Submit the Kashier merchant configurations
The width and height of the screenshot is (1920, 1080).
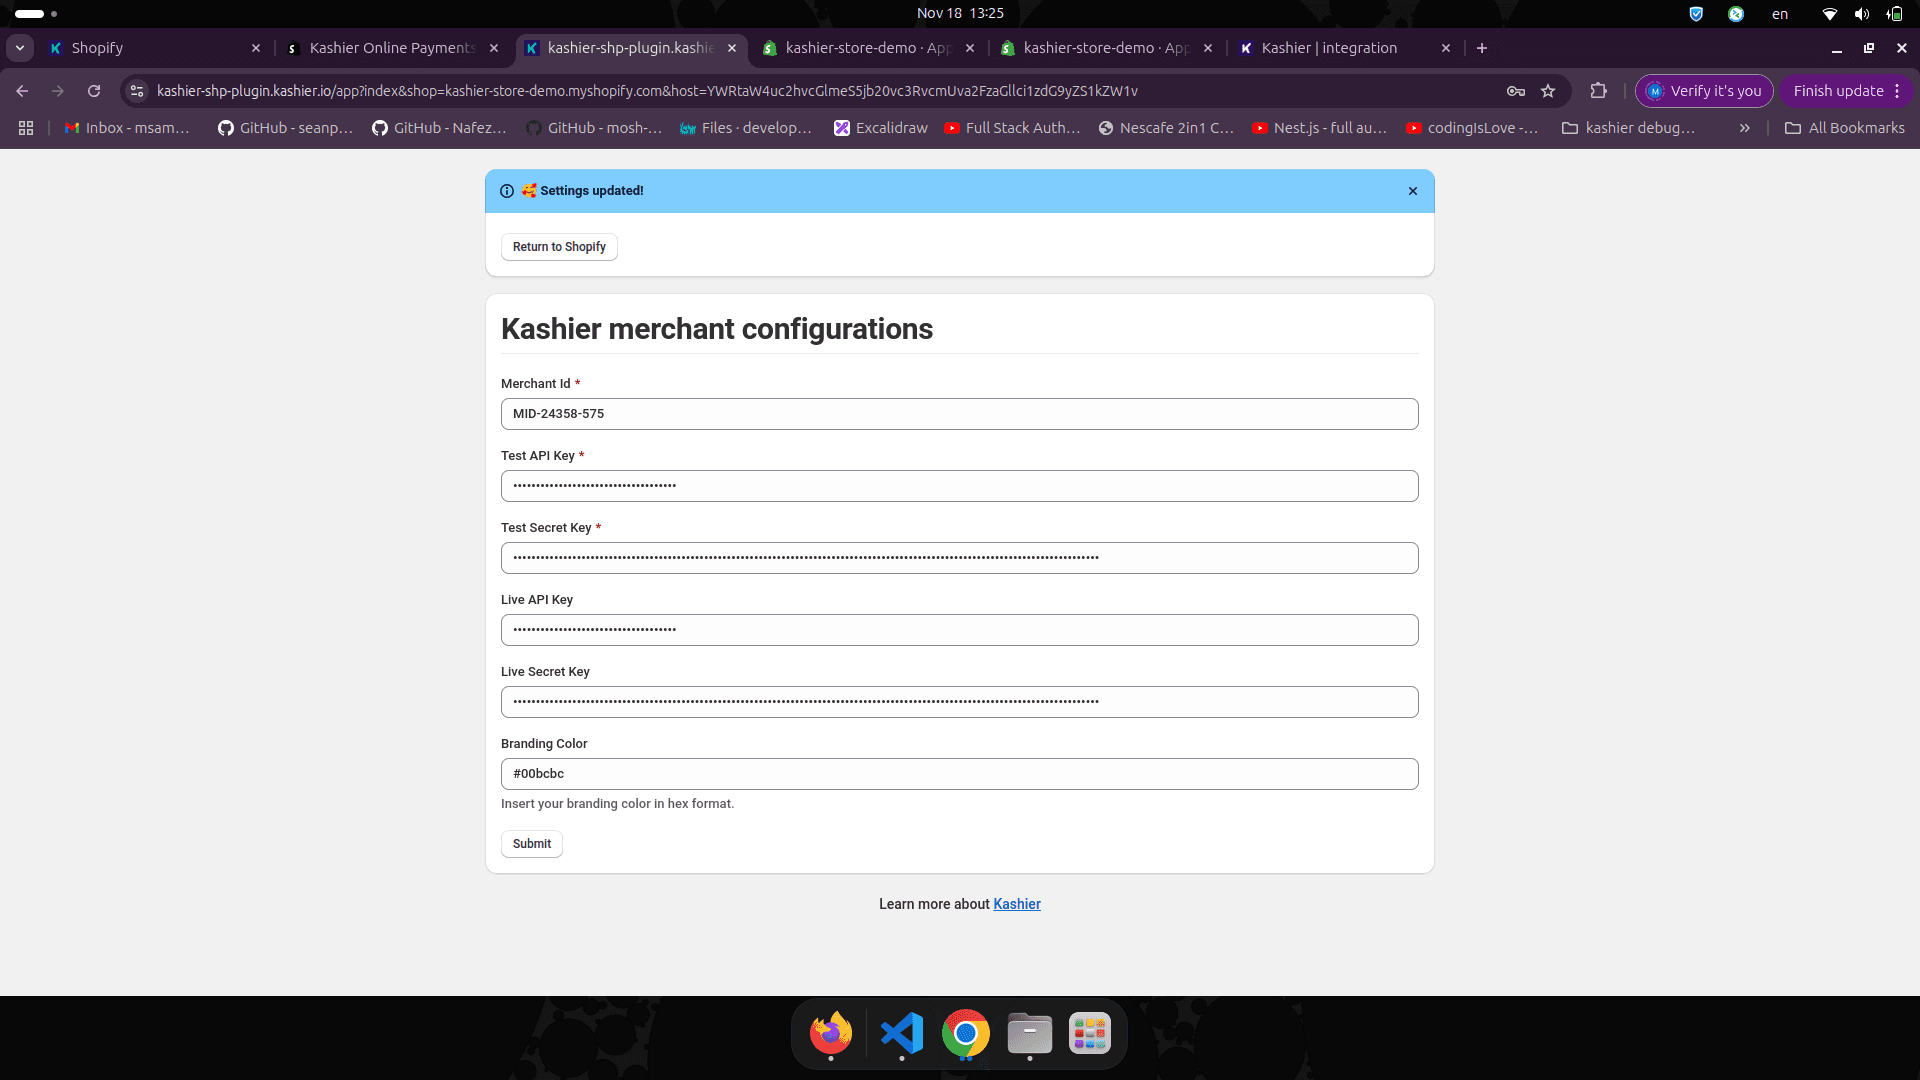pos(531,844)
